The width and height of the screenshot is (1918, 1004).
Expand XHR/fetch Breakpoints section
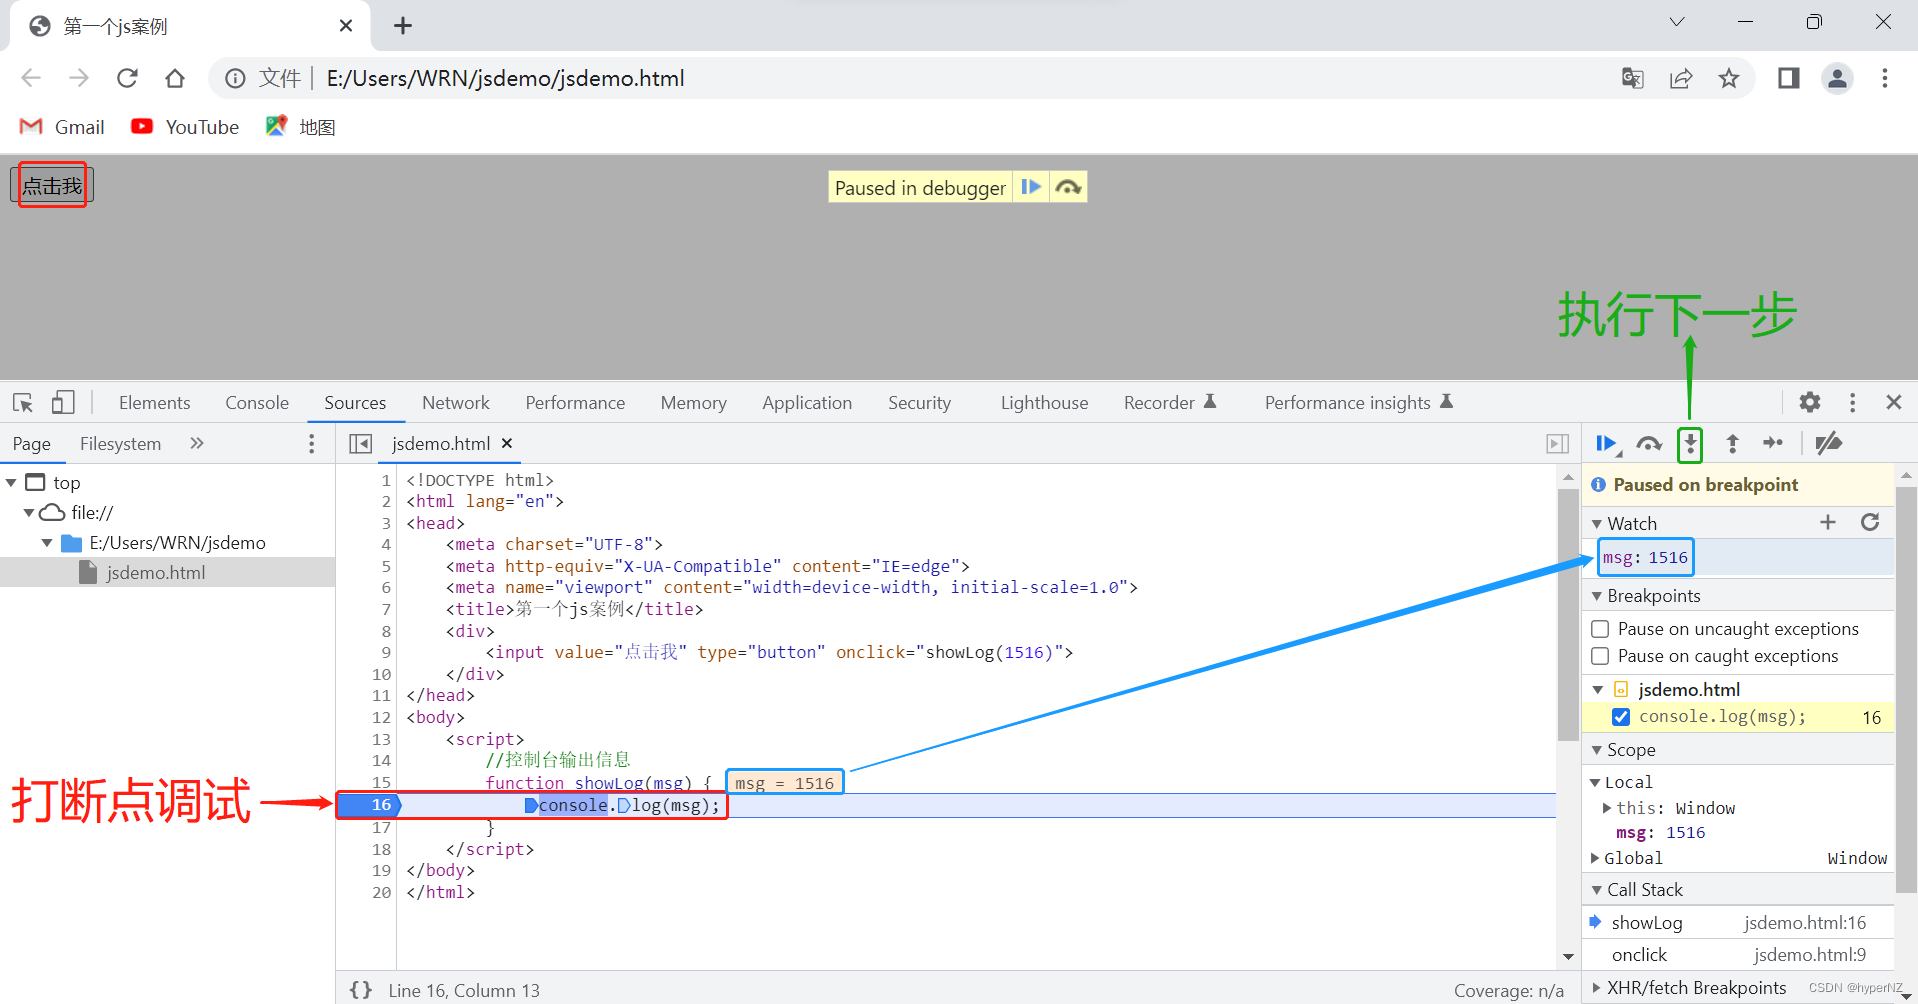pos(1597,988)
